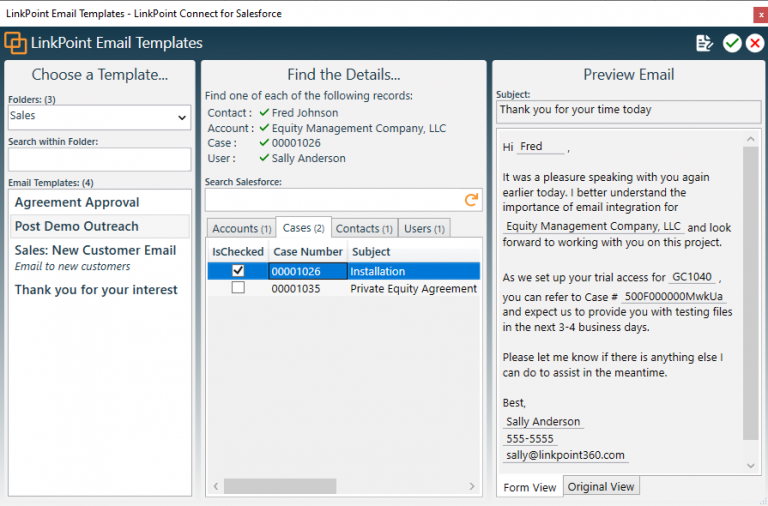Click the preview email scroll down arrow
768x506 pixels.
751,466
